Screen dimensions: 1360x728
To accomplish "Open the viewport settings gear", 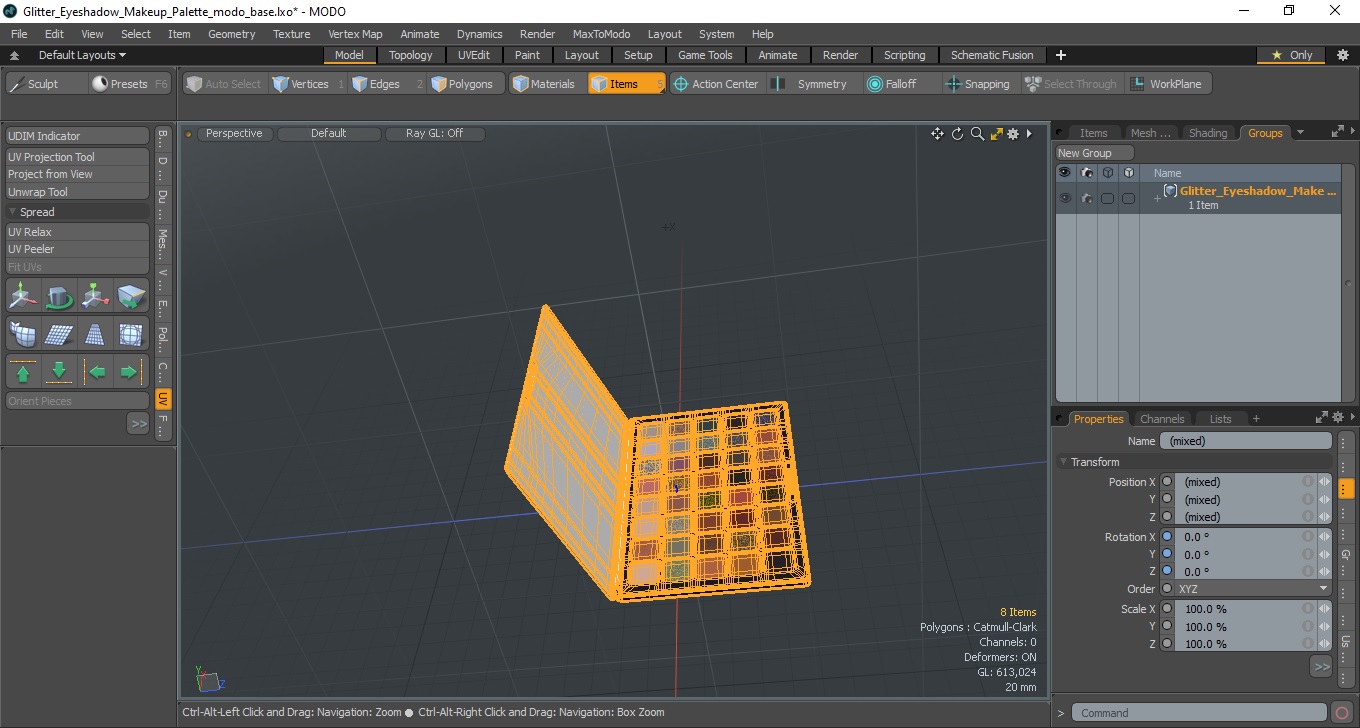I will tap(1013, 134).
